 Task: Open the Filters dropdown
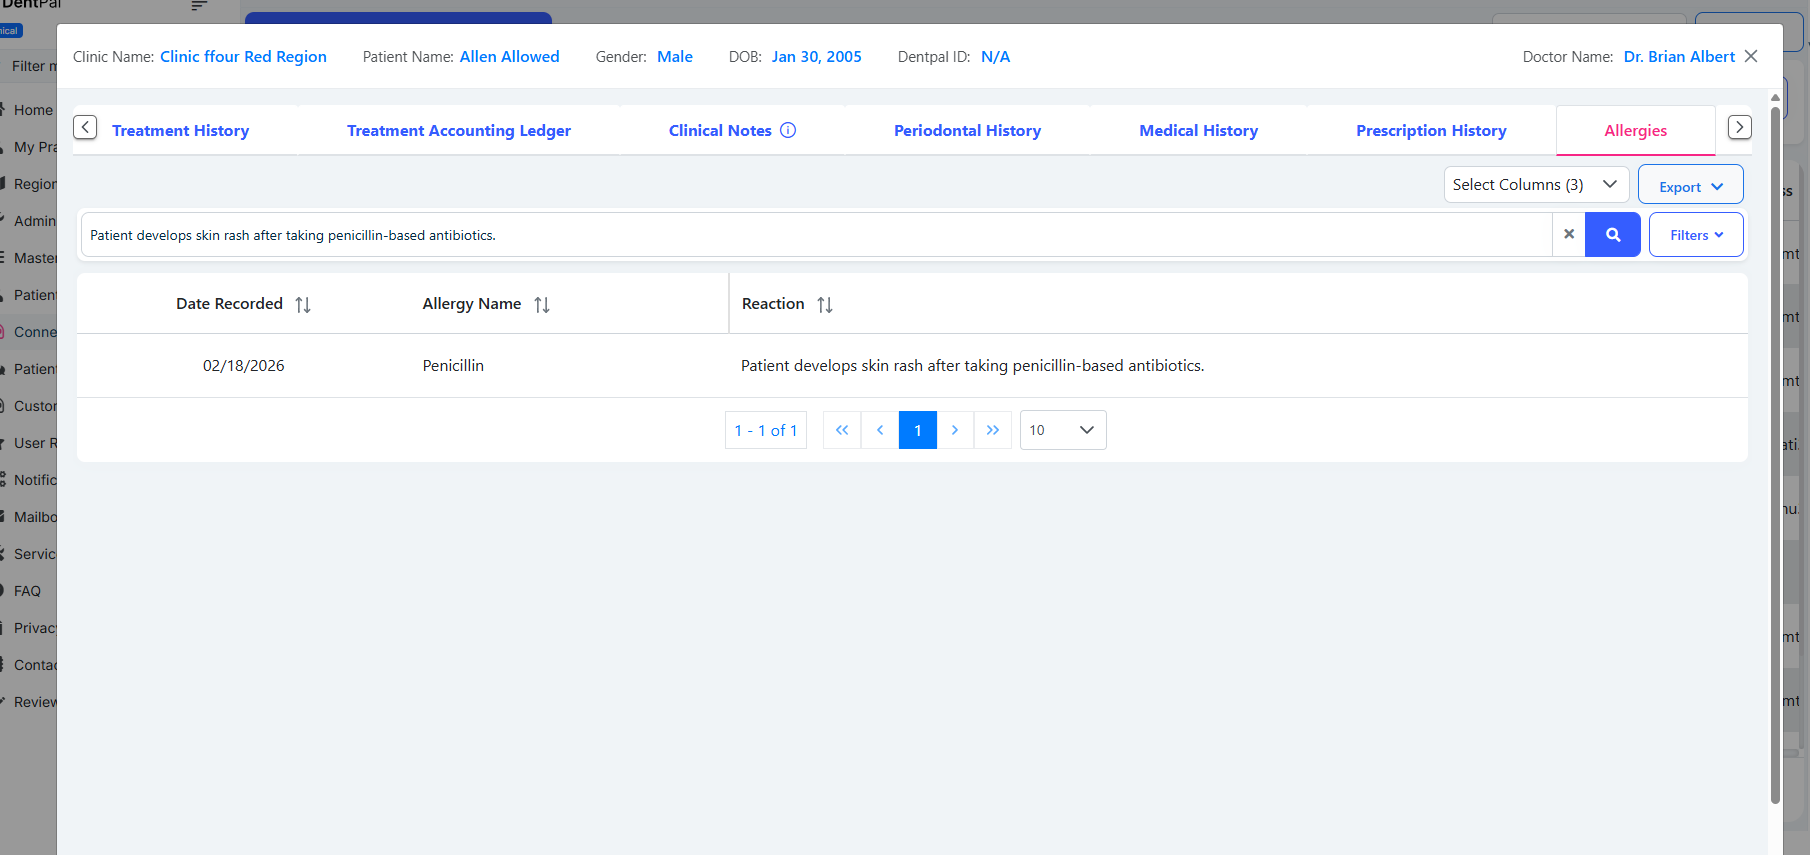point(1695,235)
